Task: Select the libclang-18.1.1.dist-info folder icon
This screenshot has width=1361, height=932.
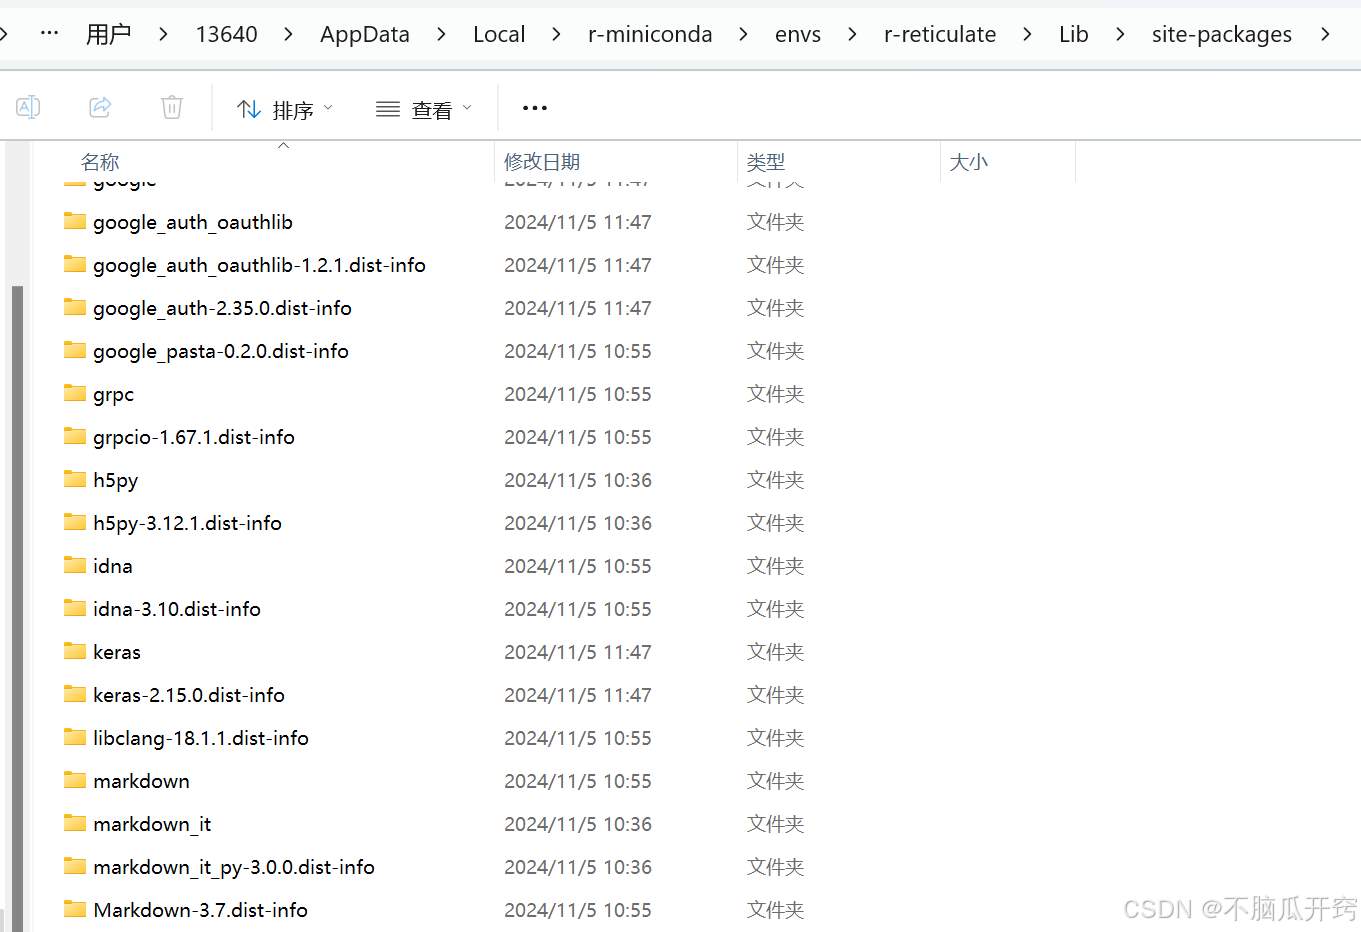Action: [x=75, y=737]
